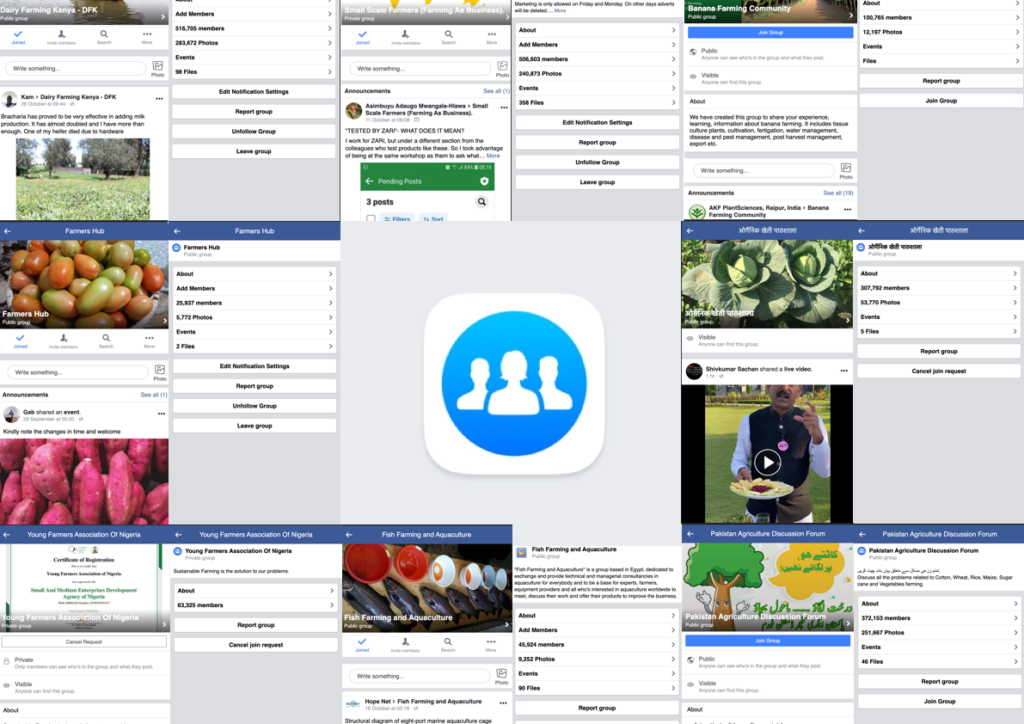This screenshot has width=1024, height=724.
Task: Click the blue Join Group button under Banana Farming Community
Action: click(x=770, y=33)
